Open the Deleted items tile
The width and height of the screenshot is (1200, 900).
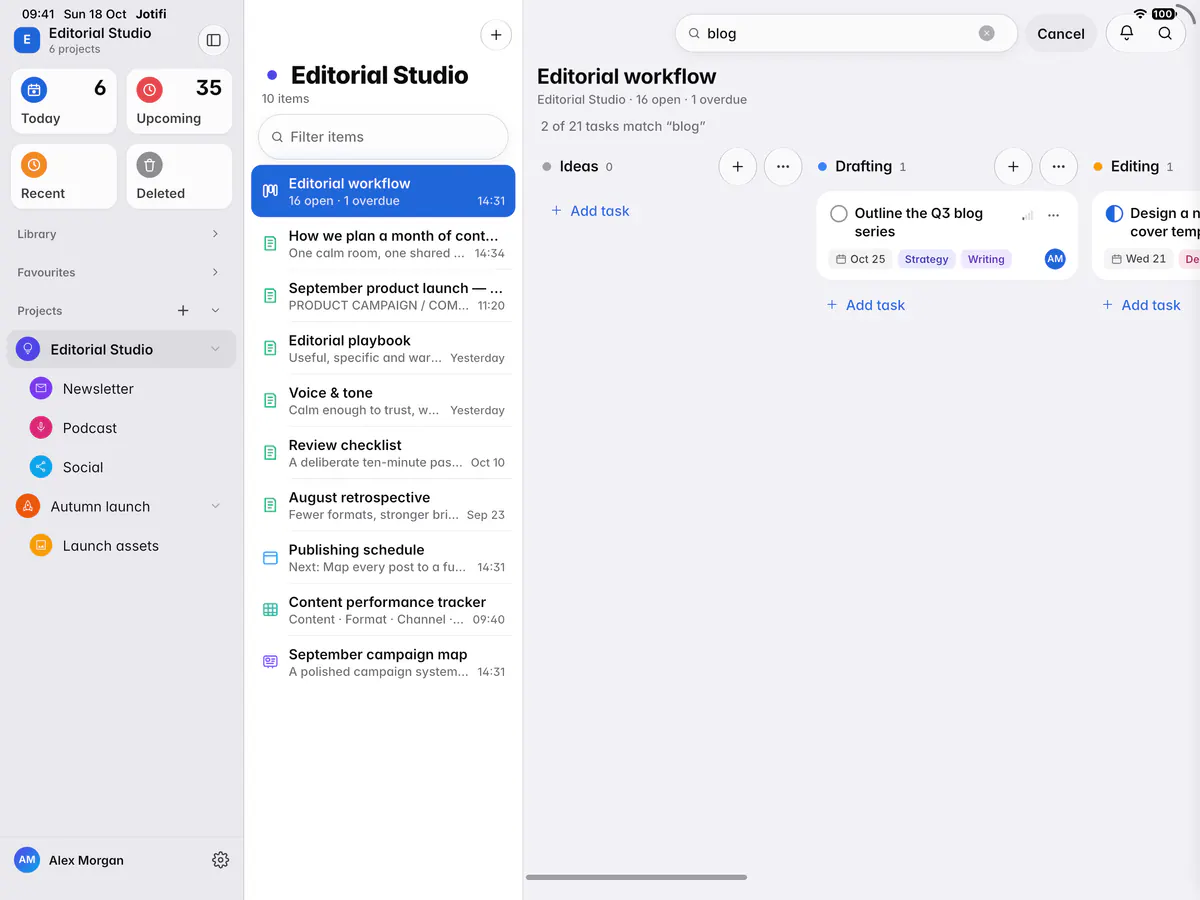click(x=179, y=176)
